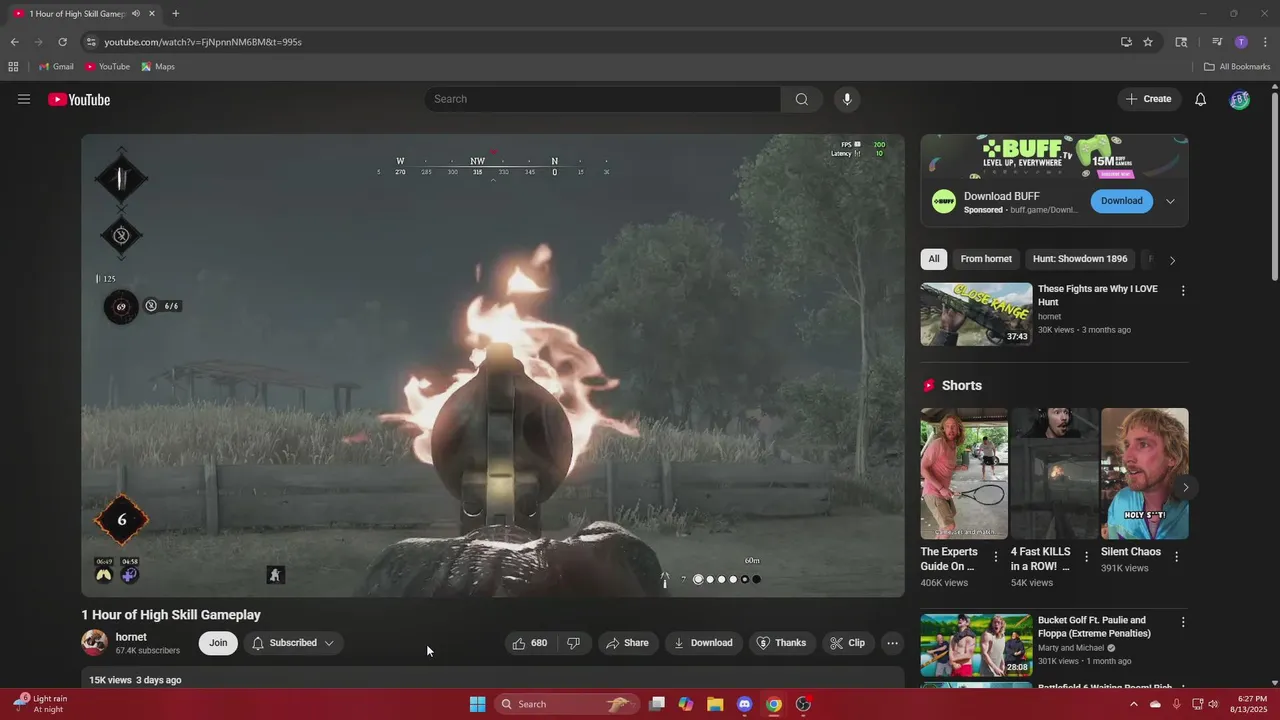Open a new browser tab
Viewport: 1280px width, 720px height.
176,14
